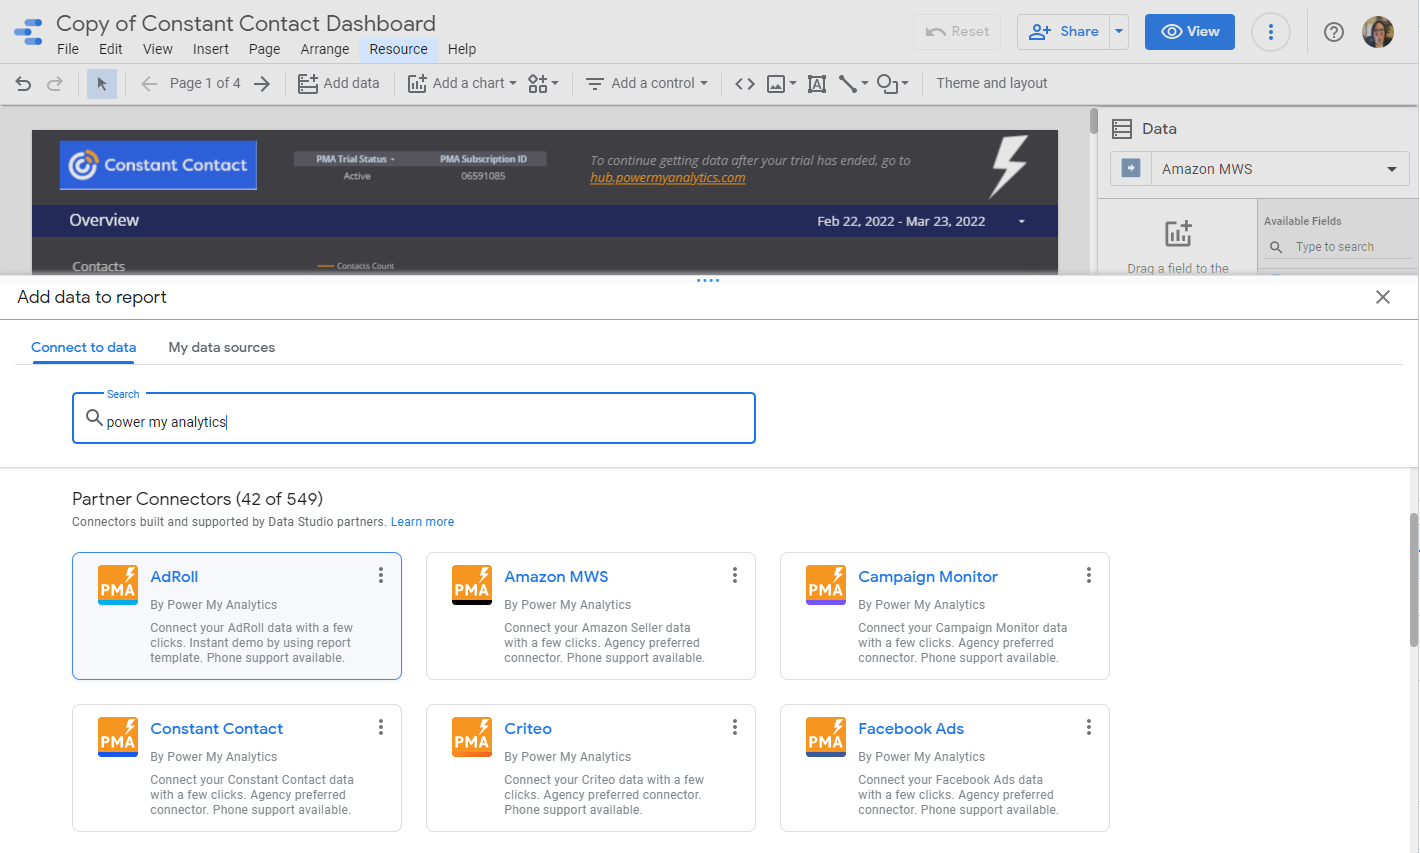
Task: Follow the Learn more link
Action: [422, 522]
